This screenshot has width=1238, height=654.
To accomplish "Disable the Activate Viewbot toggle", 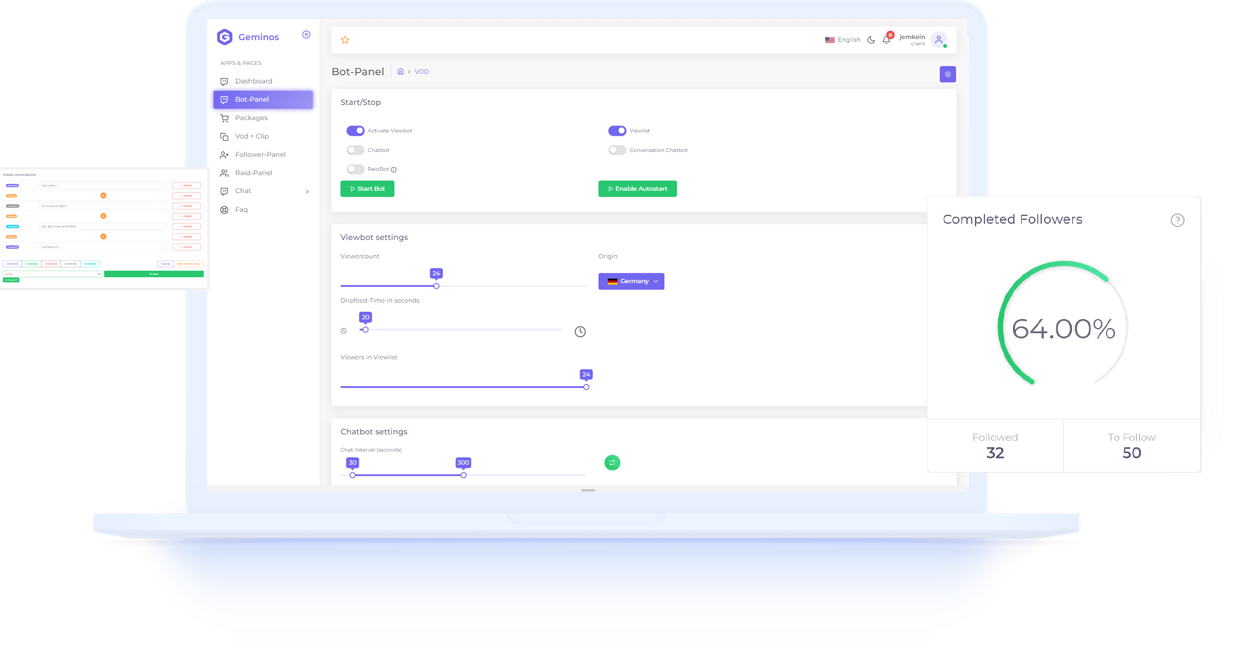I will click(355, 131).
